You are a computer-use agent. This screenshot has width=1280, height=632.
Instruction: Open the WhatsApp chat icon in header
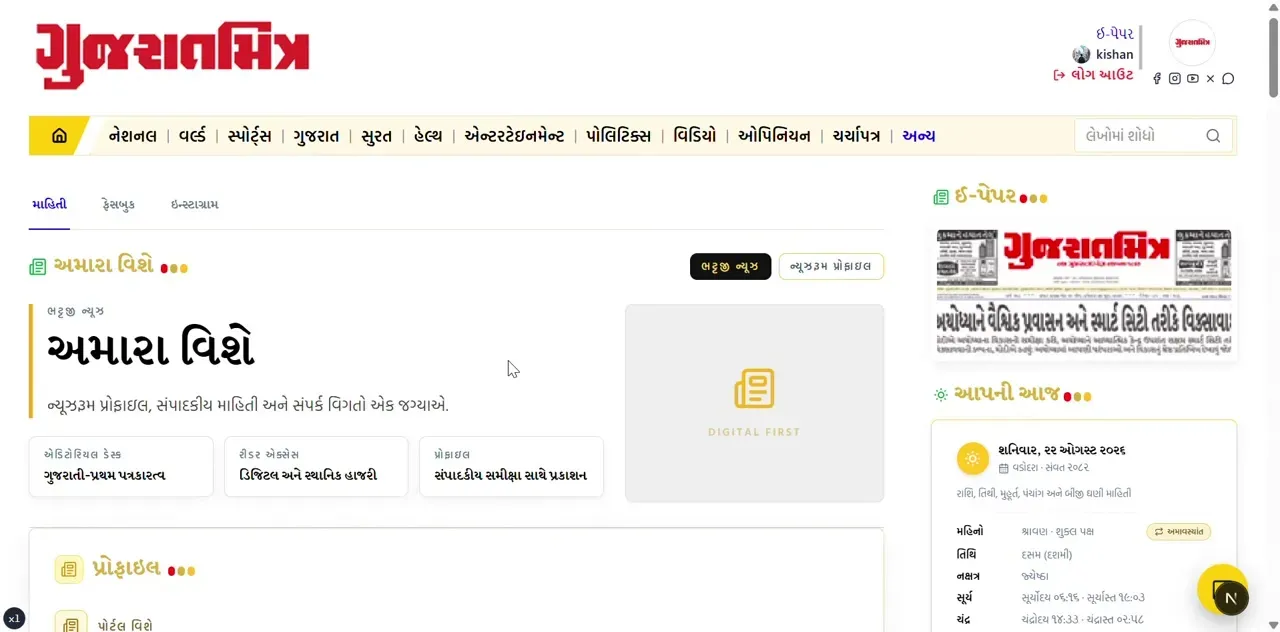click(1228, 79)
